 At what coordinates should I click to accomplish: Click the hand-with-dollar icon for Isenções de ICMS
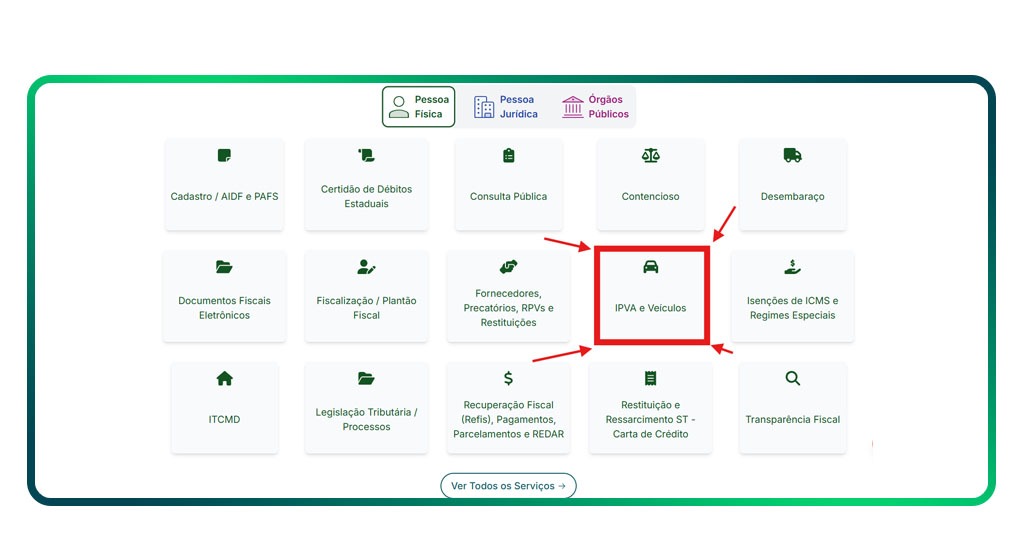coord(792,267)
